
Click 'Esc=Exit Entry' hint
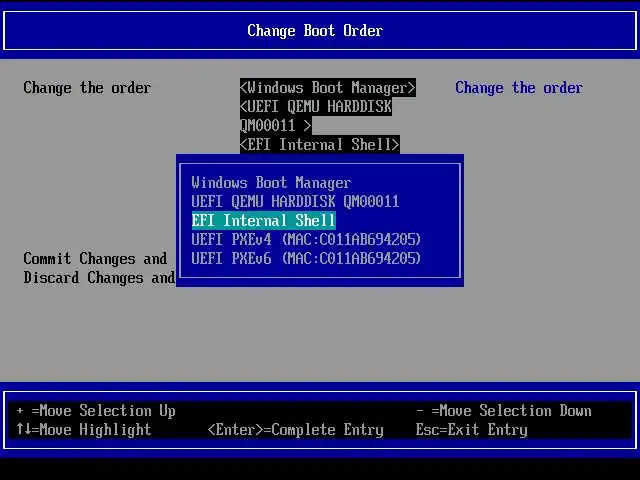pos(471,429)
